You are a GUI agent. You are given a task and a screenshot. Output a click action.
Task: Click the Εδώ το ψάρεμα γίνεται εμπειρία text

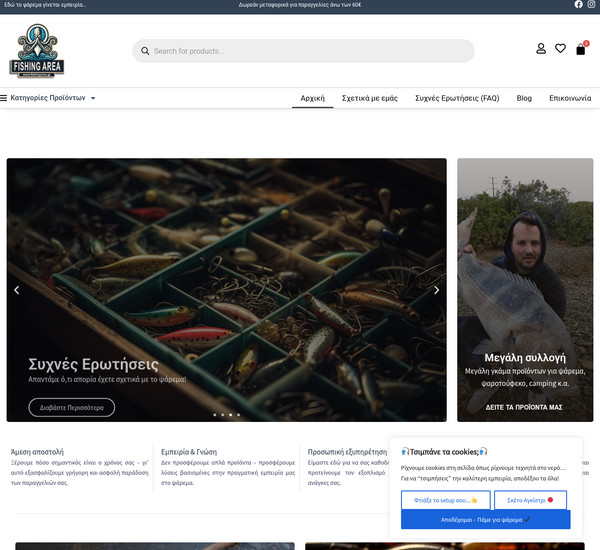pos(45,5)
